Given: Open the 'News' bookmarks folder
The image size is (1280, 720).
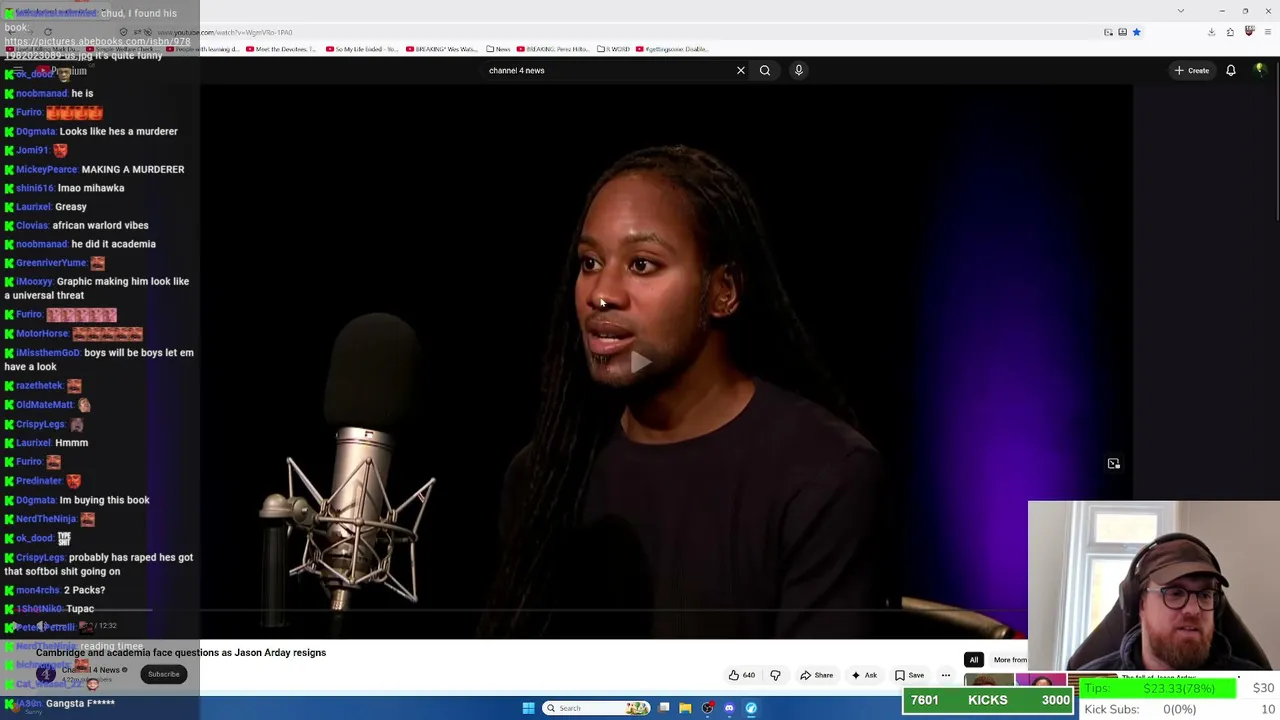Looking at the screenshot, I should pyautogui.click(x=498, y=49).
